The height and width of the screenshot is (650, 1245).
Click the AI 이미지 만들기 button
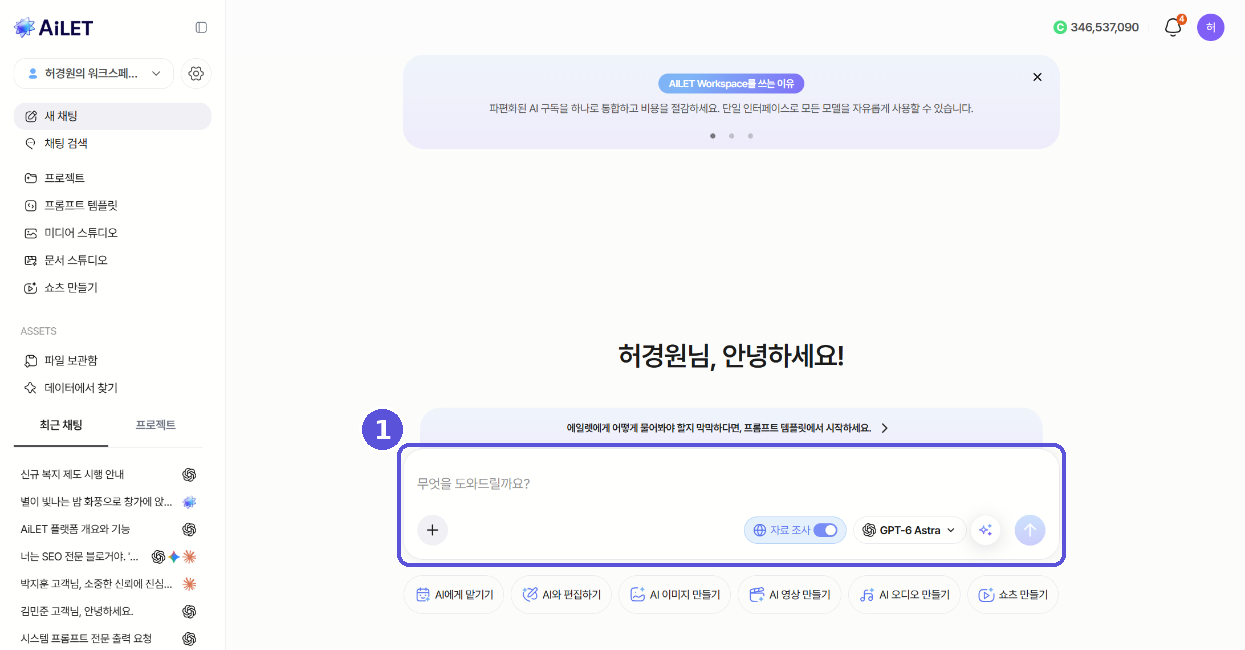pyautogui.click(x=675, y=594)
